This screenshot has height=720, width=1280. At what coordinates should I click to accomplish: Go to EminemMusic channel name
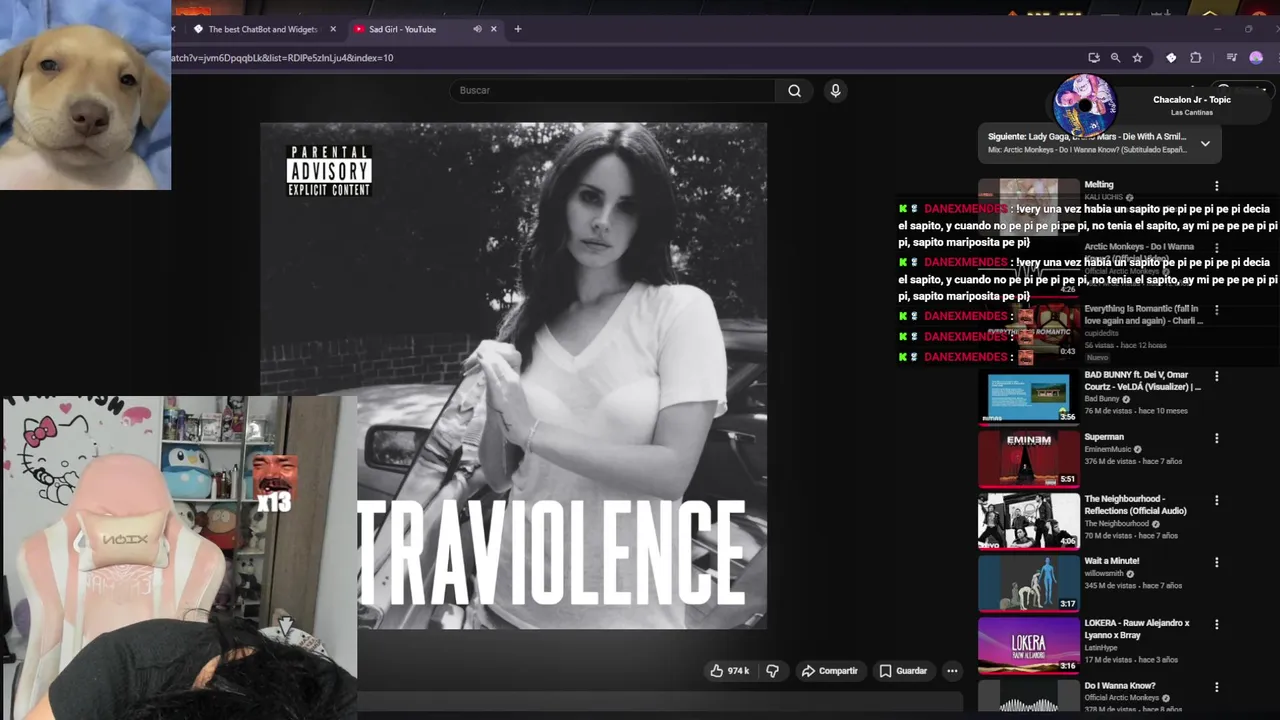coord(1108,449)
